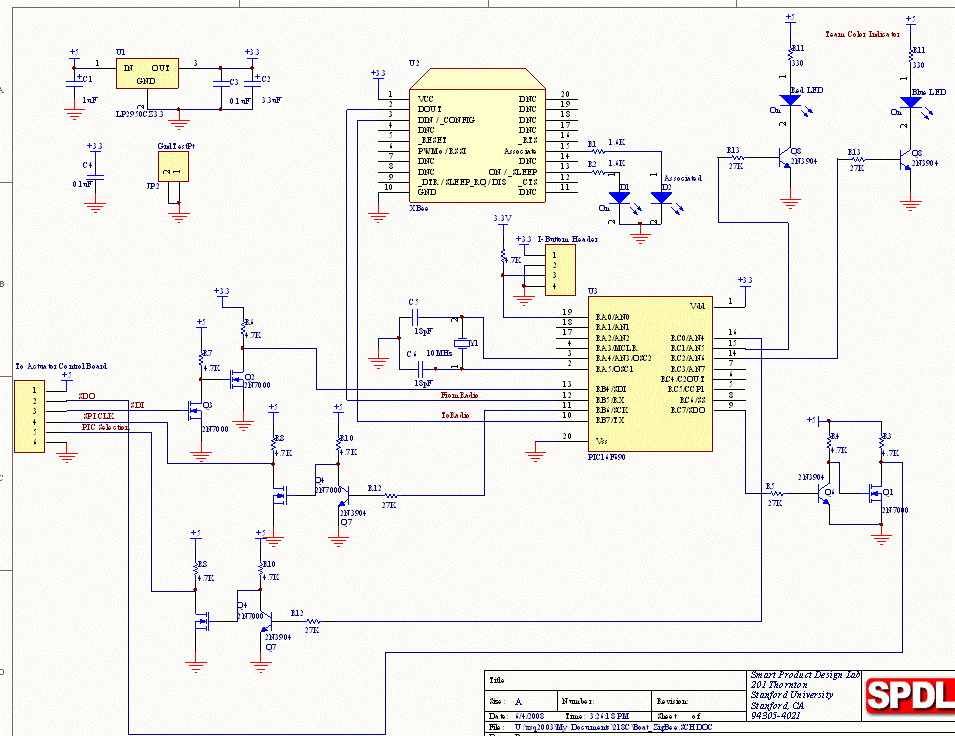Select the Team Color Indicator text
Screen dimensions: 955x736
click(x=862, y=33)
